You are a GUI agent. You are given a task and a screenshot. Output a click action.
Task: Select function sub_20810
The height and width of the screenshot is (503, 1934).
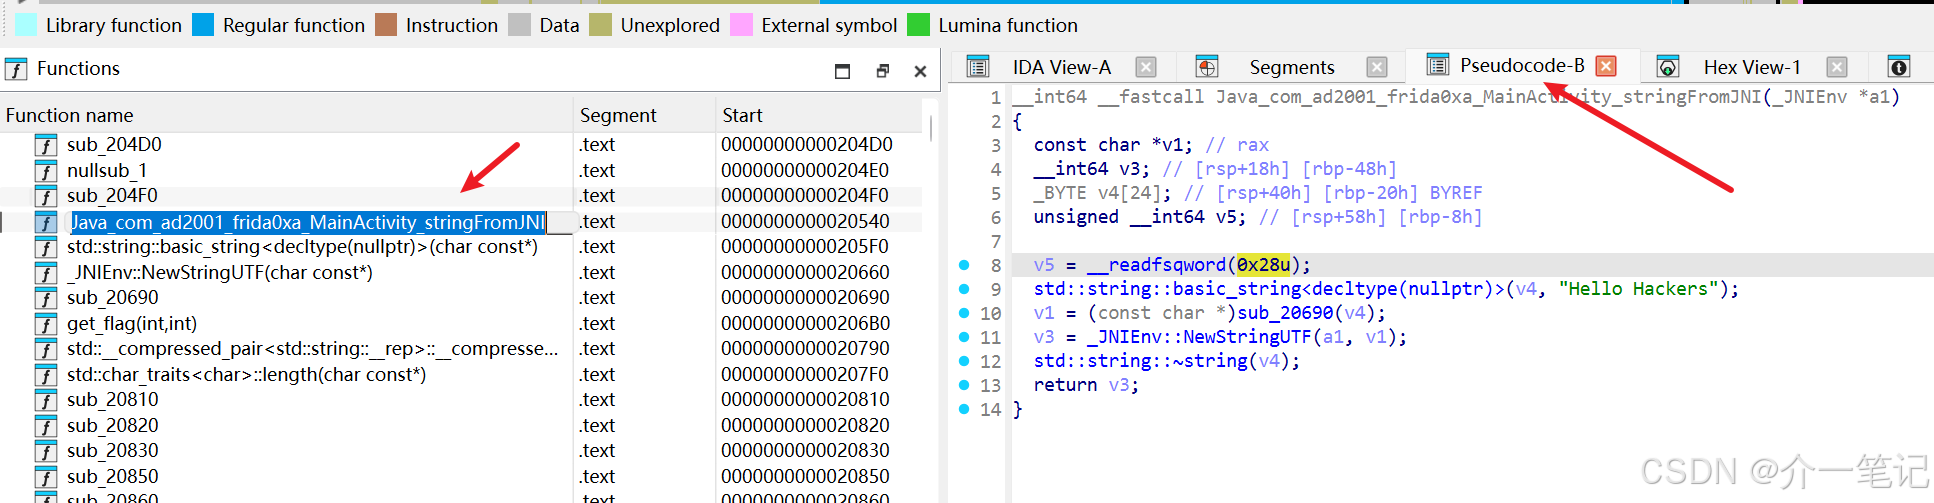click(x=112, y=399)
